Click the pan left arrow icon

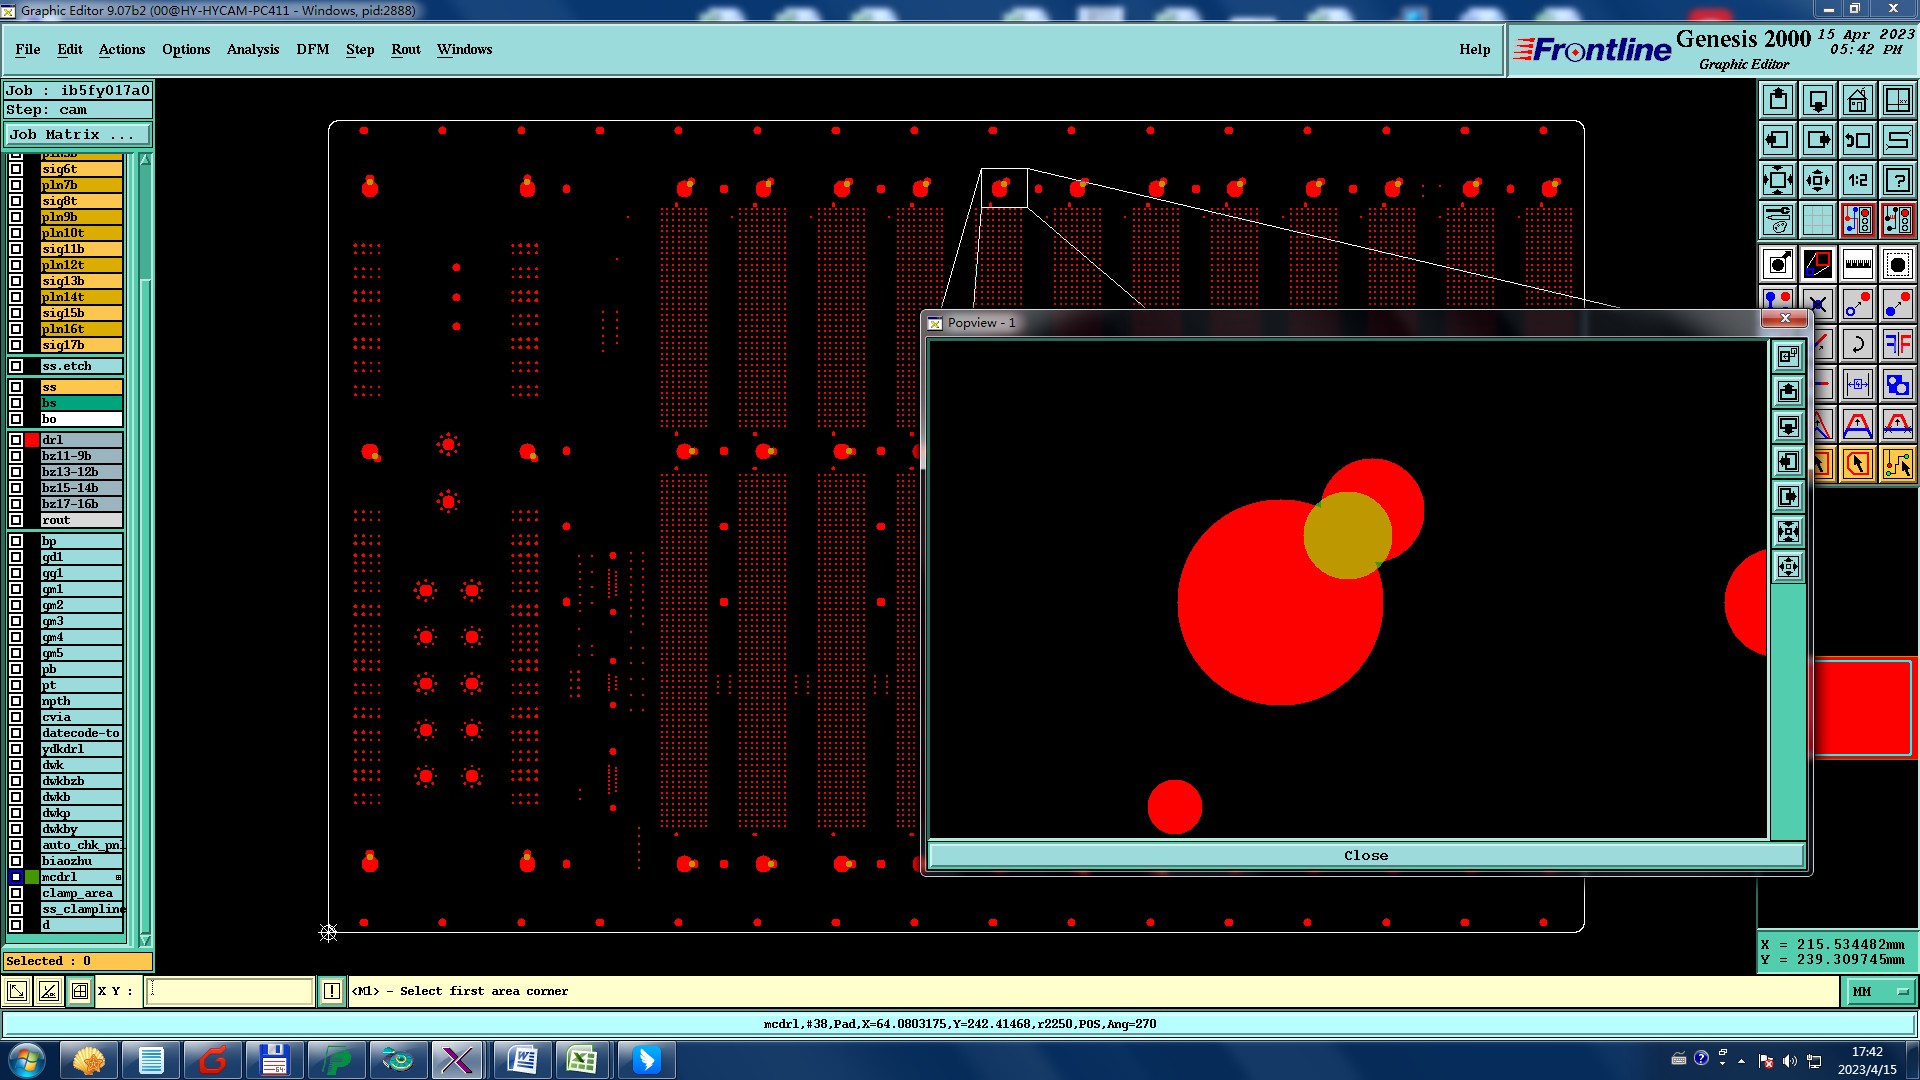(x=1777, y=140)
